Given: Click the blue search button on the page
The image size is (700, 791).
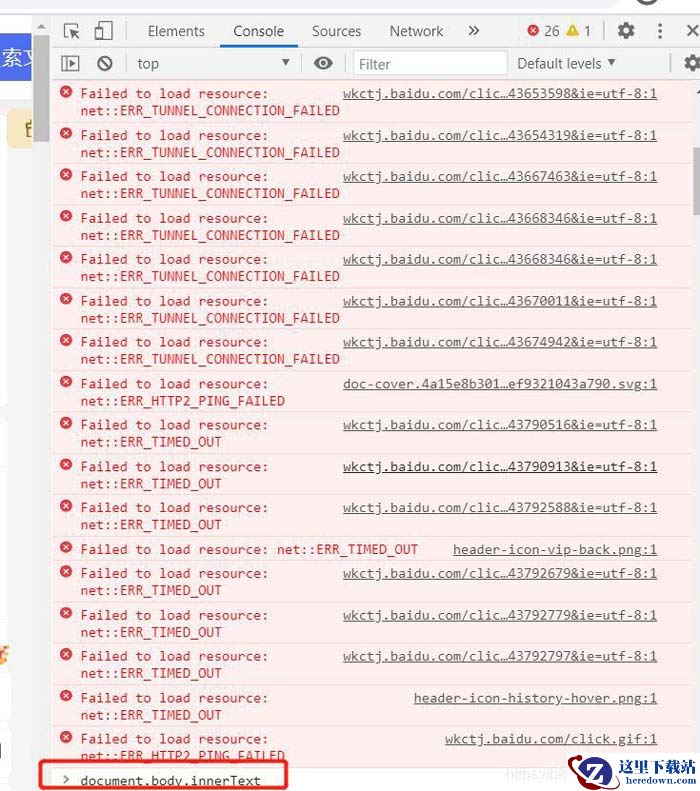Looking at the screenshot, I should coord(16,57).
